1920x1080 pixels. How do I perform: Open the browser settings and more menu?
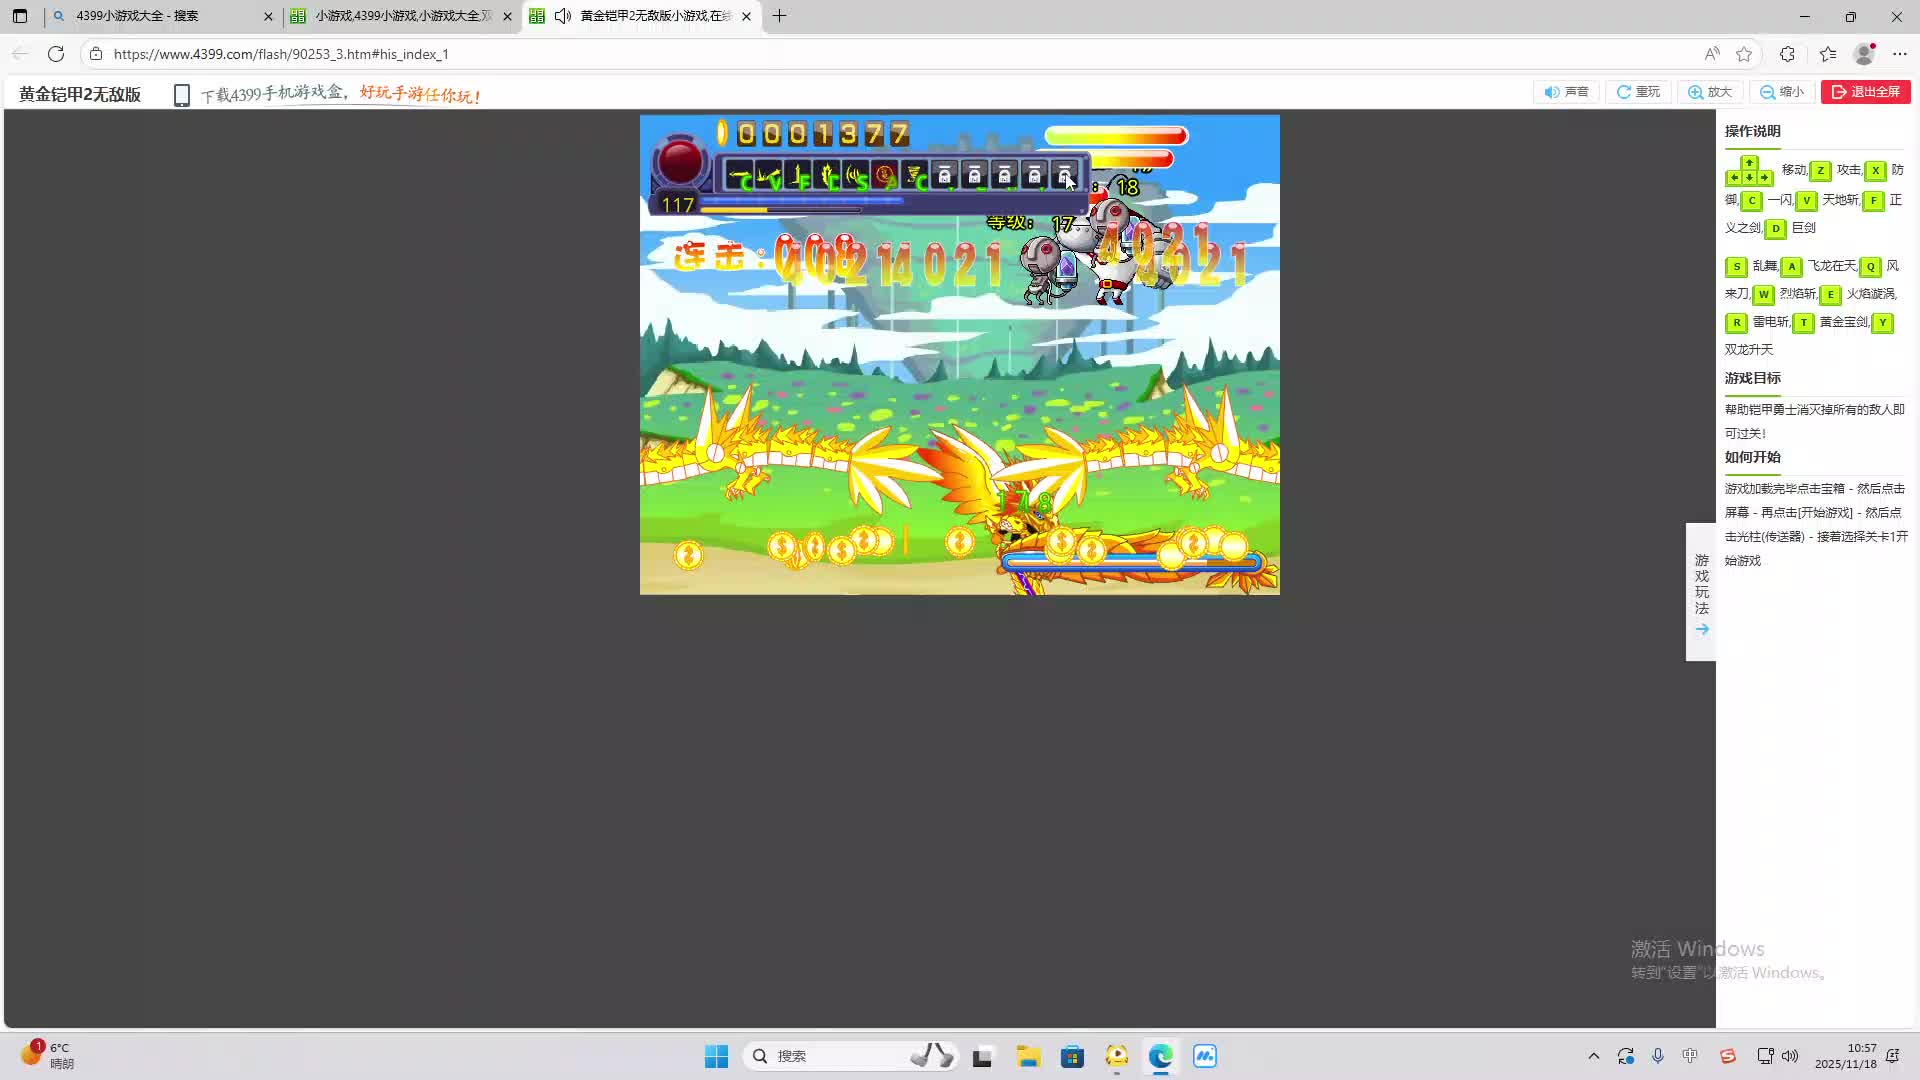tap(1900, 54)
